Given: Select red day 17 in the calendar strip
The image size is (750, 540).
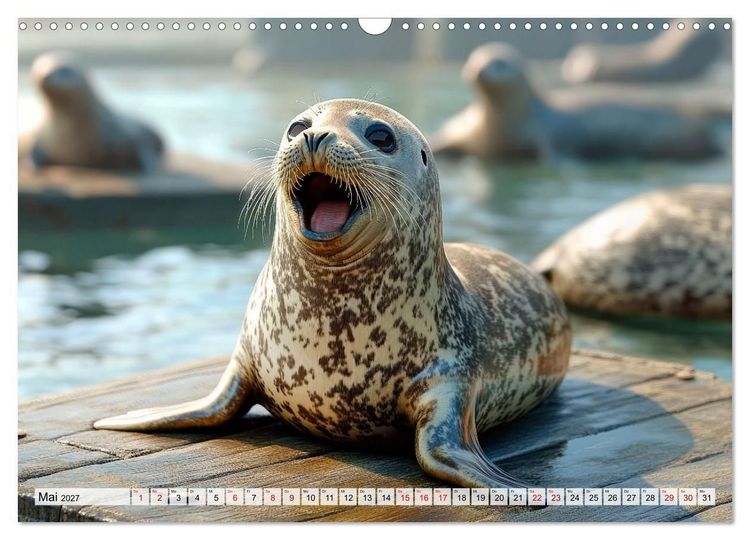Looking at the screenshot, I should [443, 497].
